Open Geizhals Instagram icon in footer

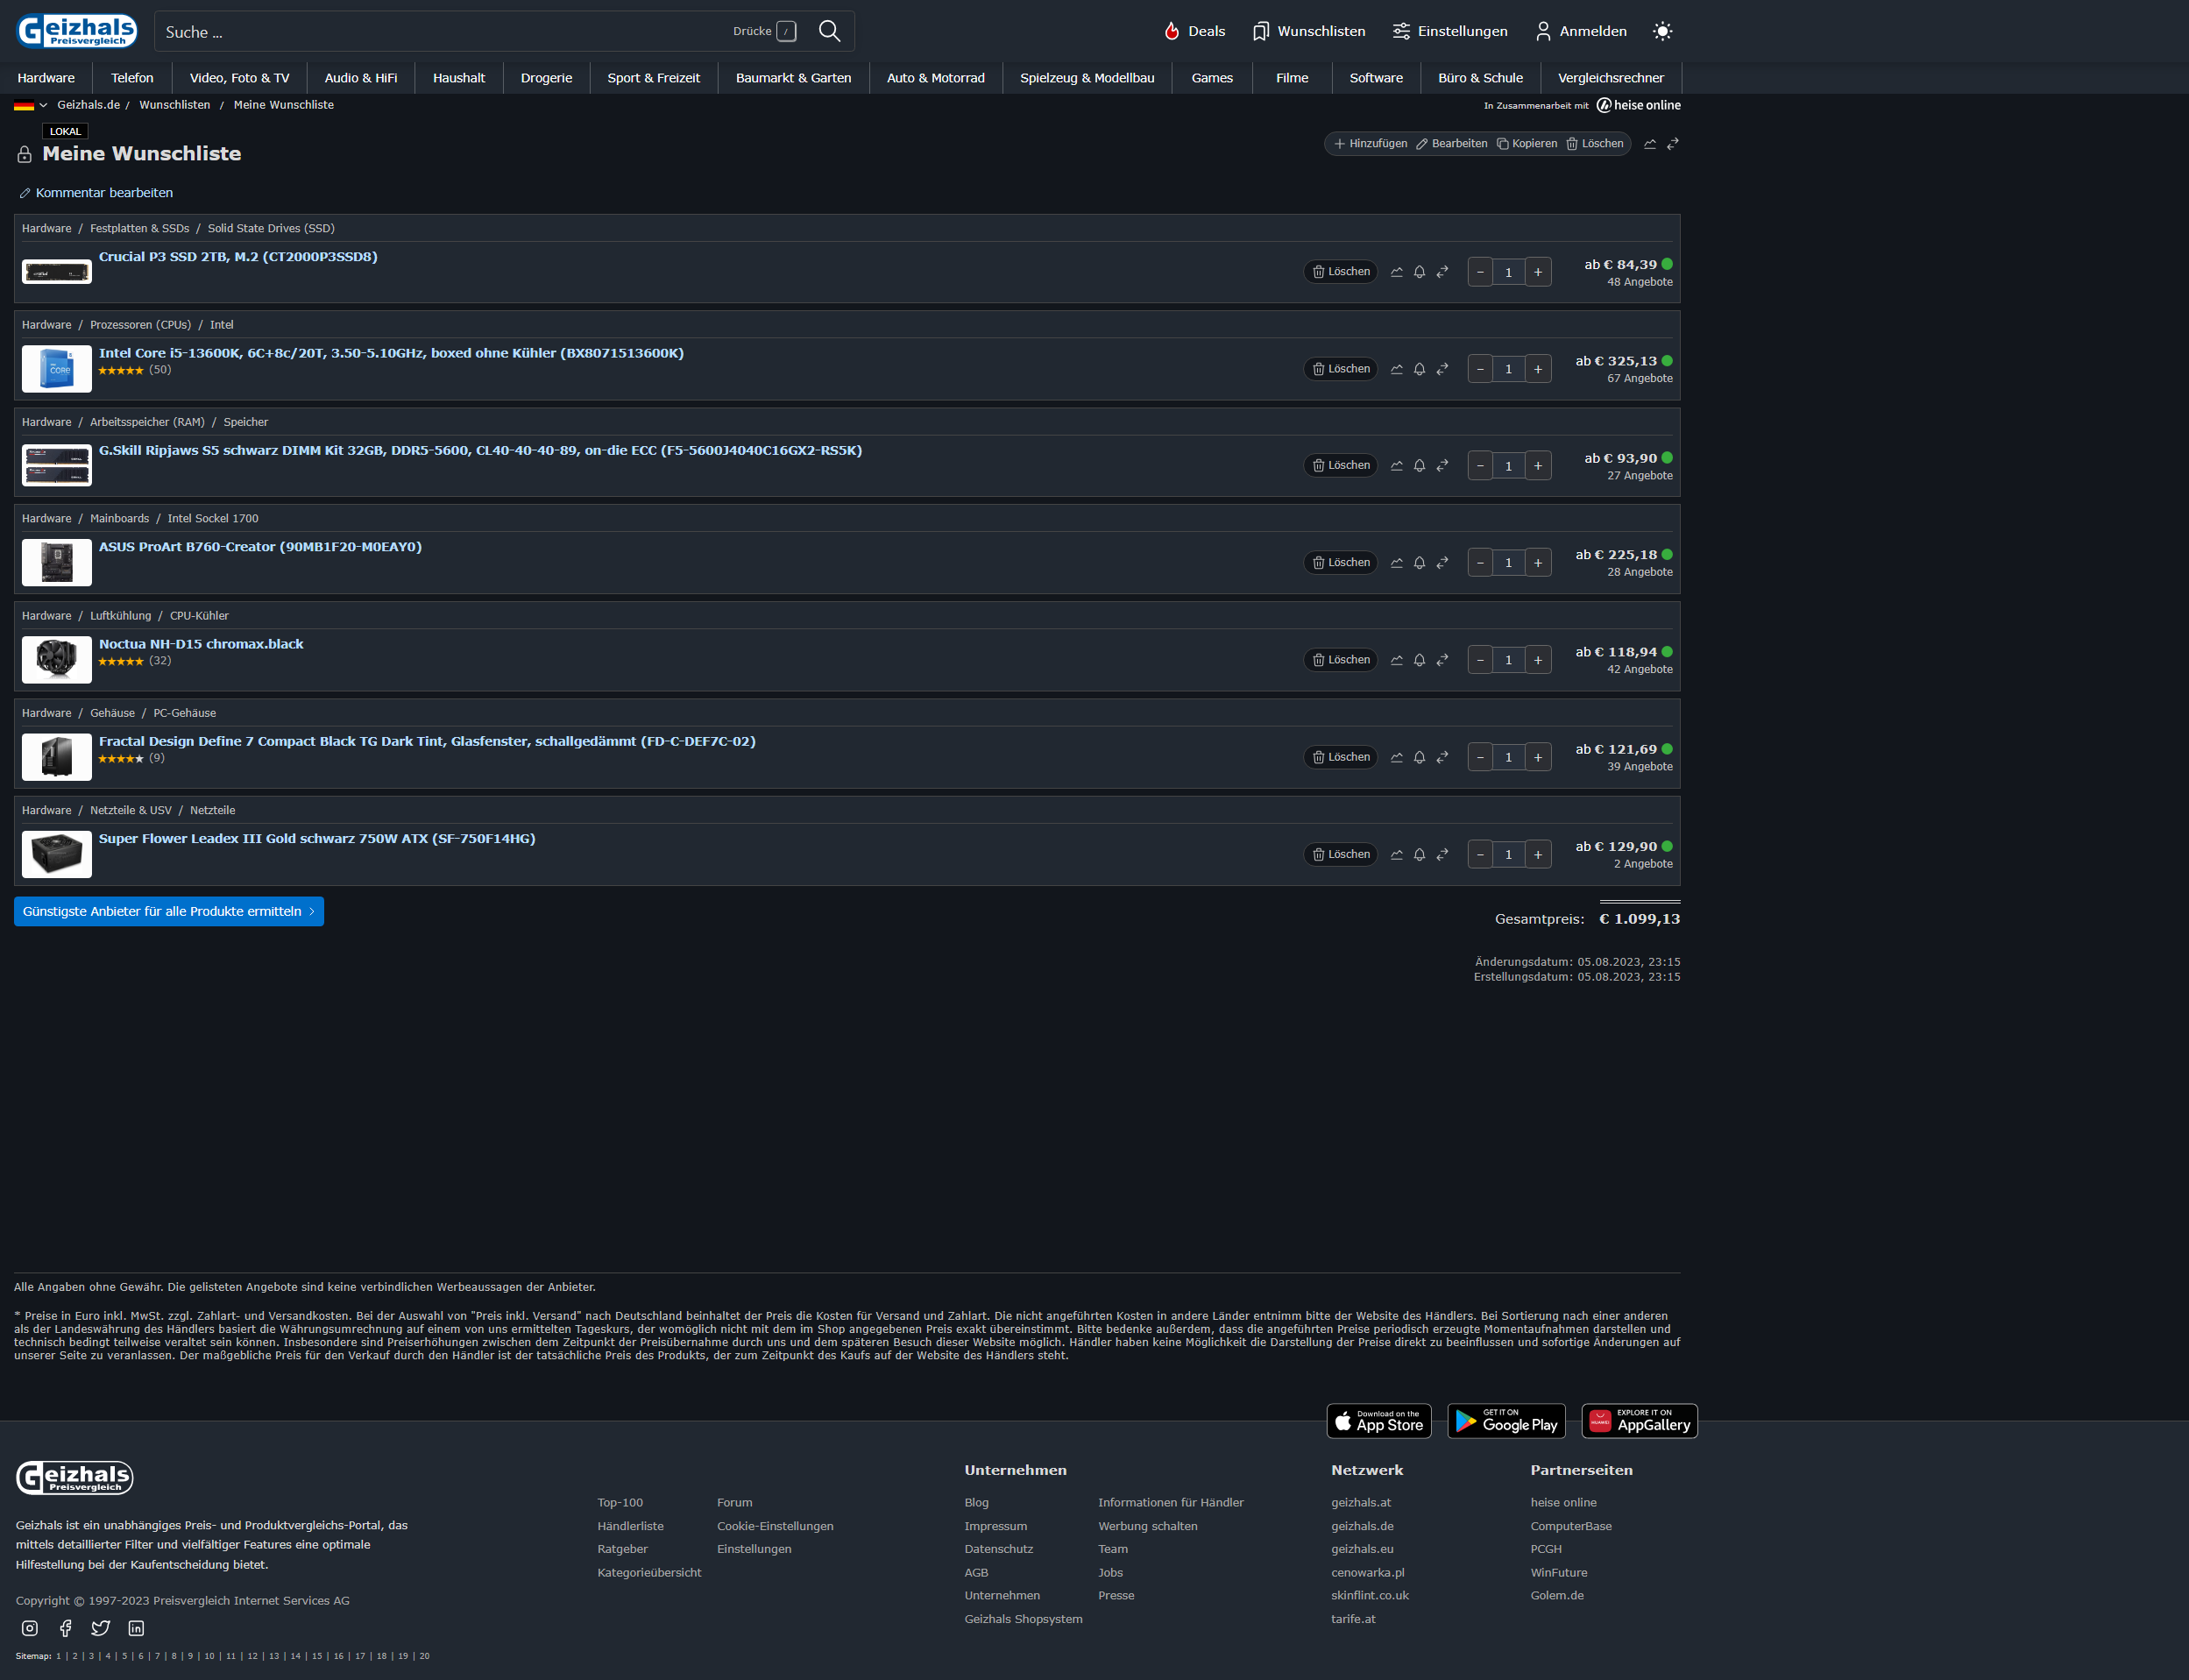pos(30,1628)
